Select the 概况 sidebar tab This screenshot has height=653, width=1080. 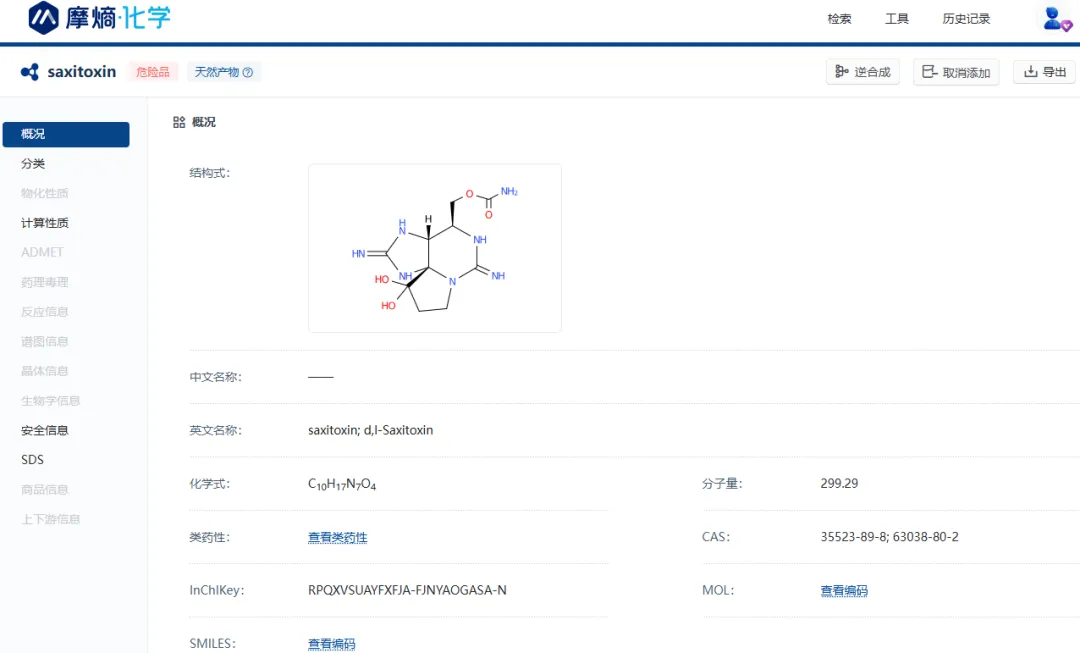click(66, 134)
